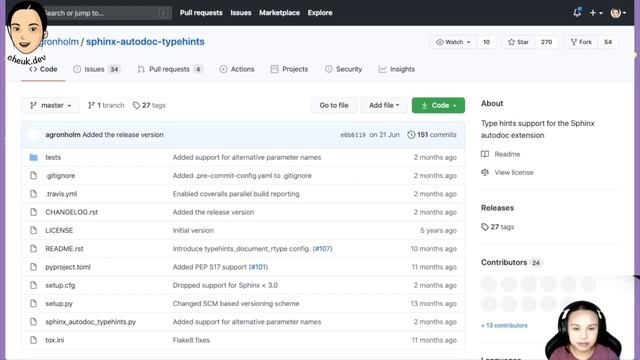
Task: Expand the master branch dropdown
Action: pos(50,105)
